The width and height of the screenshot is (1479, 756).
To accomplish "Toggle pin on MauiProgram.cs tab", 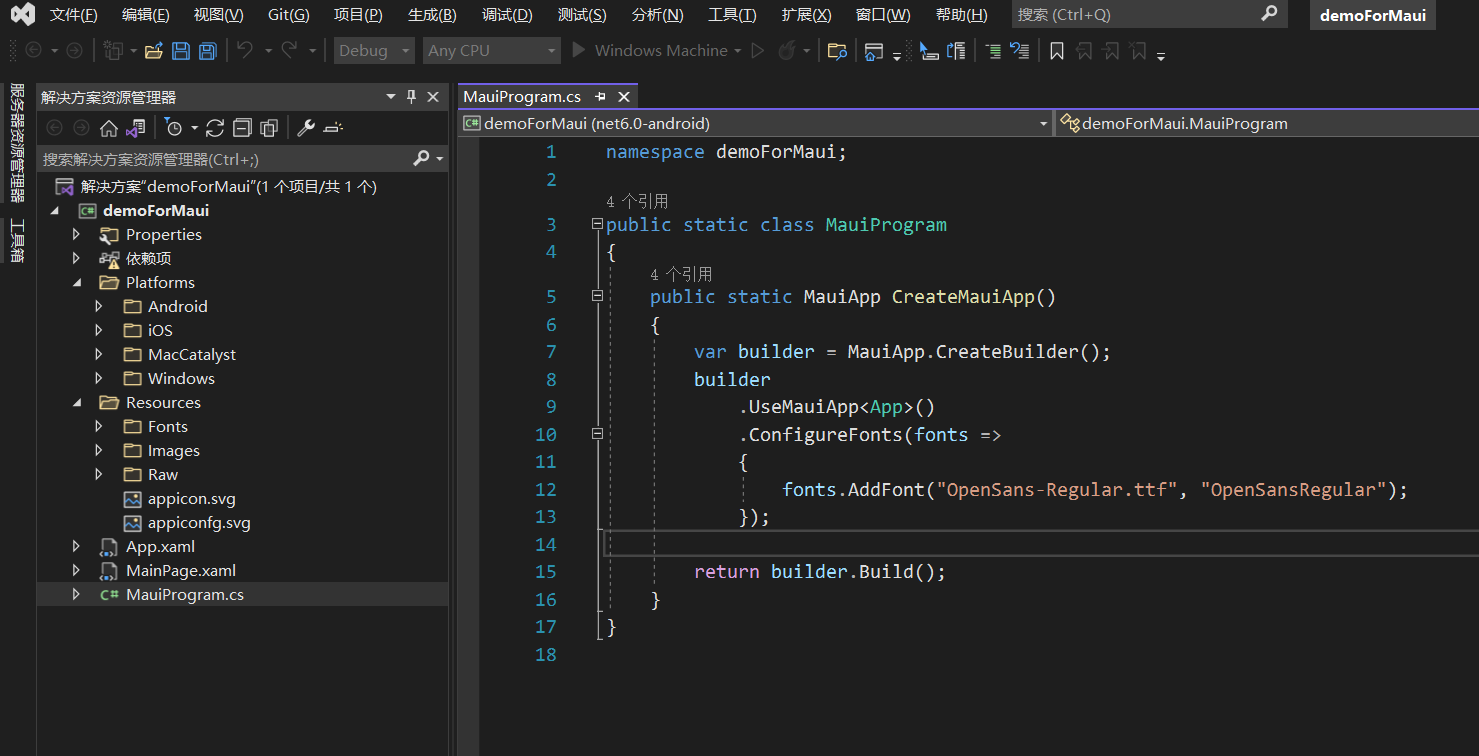I will tap(601, 97).
